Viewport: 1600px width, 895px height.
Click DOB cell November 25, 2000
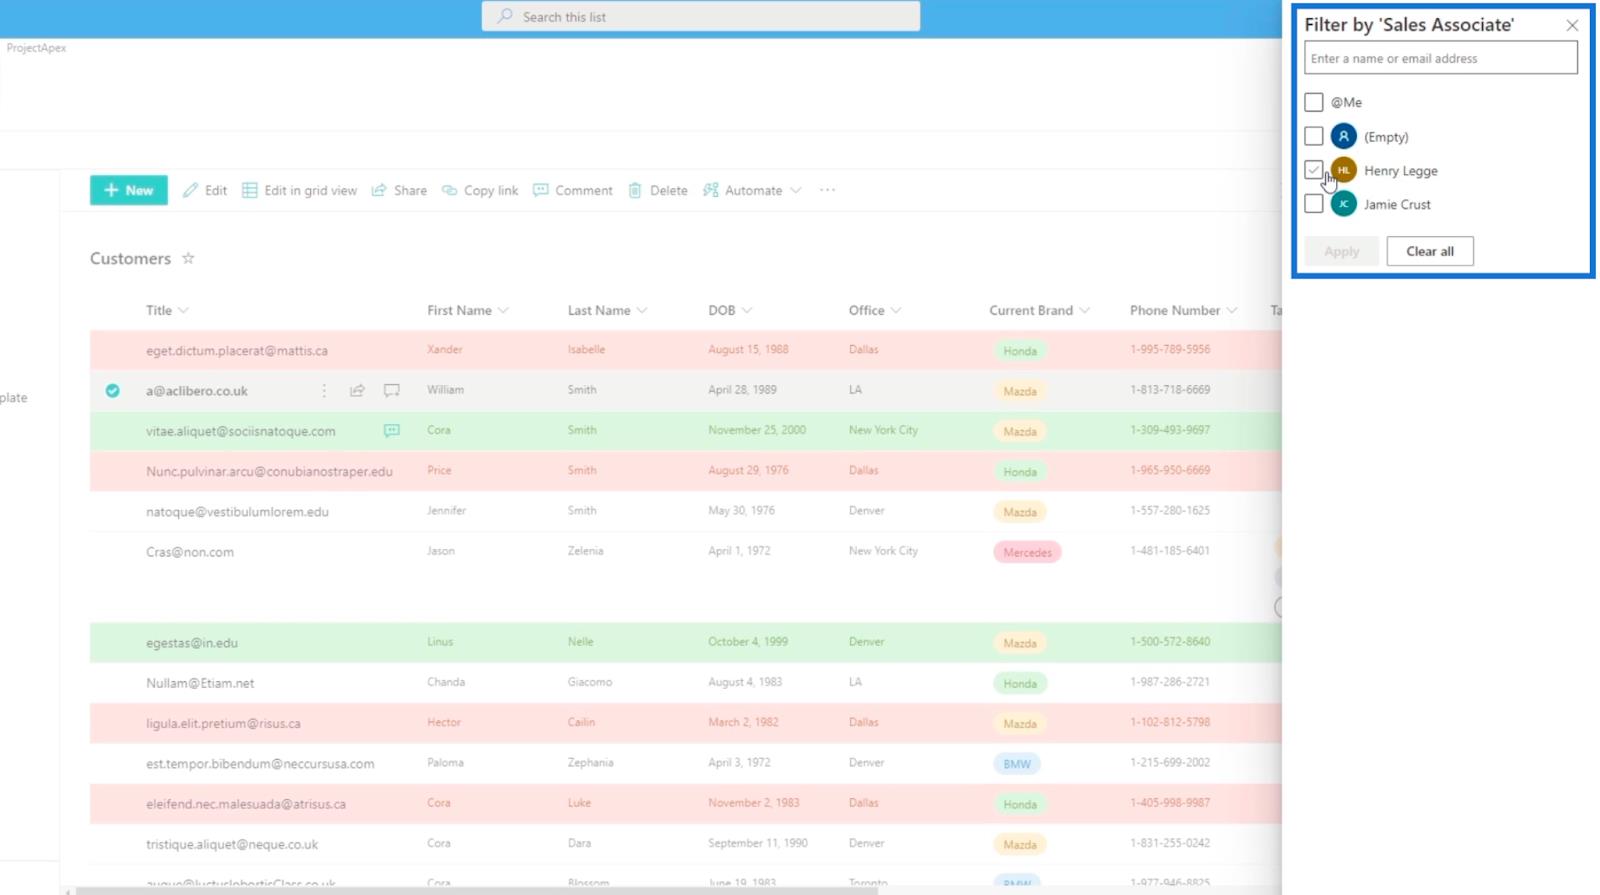click(757, 430)
